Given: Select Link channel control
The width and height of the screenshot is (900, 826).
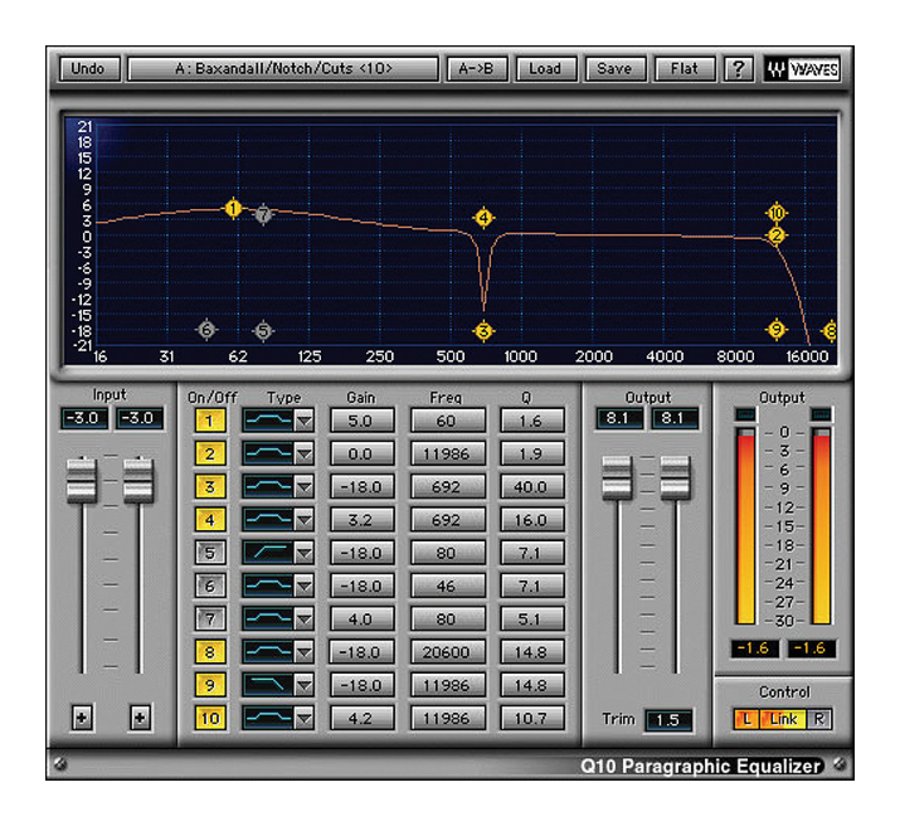Looking at the screenshot, I should [783, 719].
